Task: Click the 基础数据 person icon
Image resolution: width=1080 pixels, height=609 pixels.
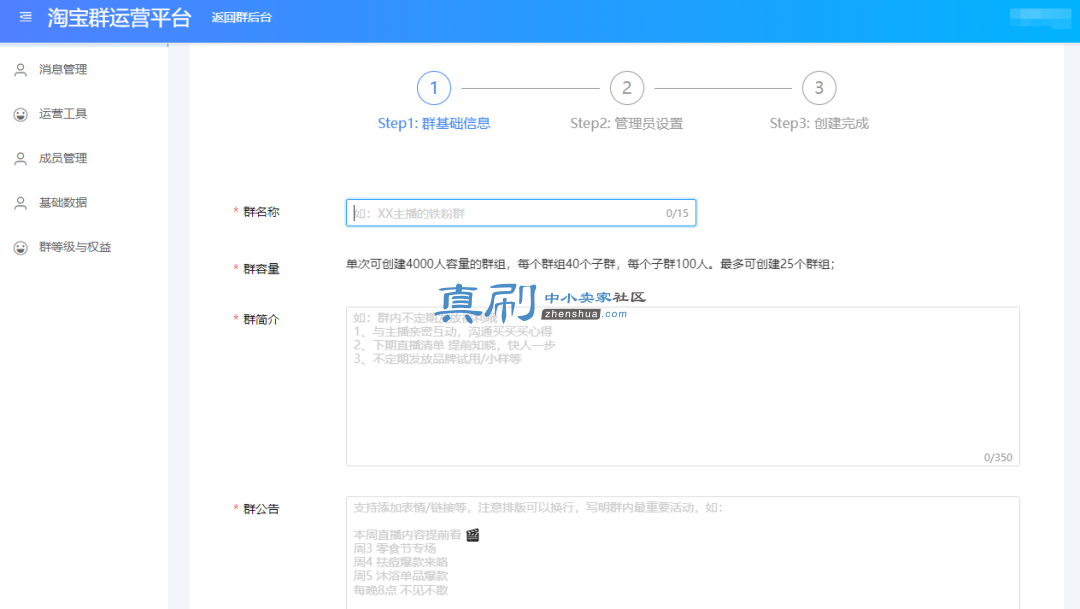Action: 21,203
